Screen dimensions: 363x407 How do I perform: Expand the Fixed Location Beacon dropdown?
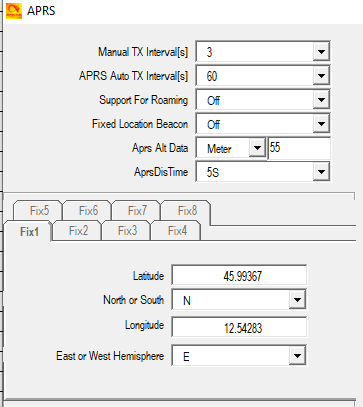pyautogui.click(x=263, y=124)
